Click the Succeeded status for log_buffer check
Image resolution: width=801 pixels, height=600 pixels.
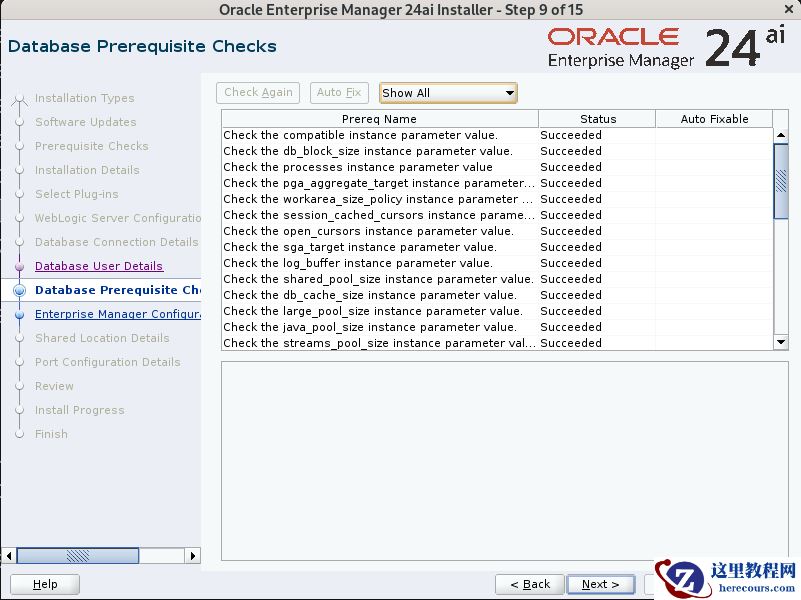(571, 263)
